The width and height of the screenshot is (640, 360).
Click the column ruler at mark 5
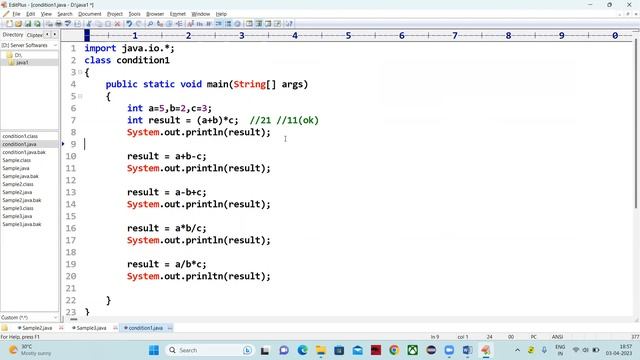point(348,36)
